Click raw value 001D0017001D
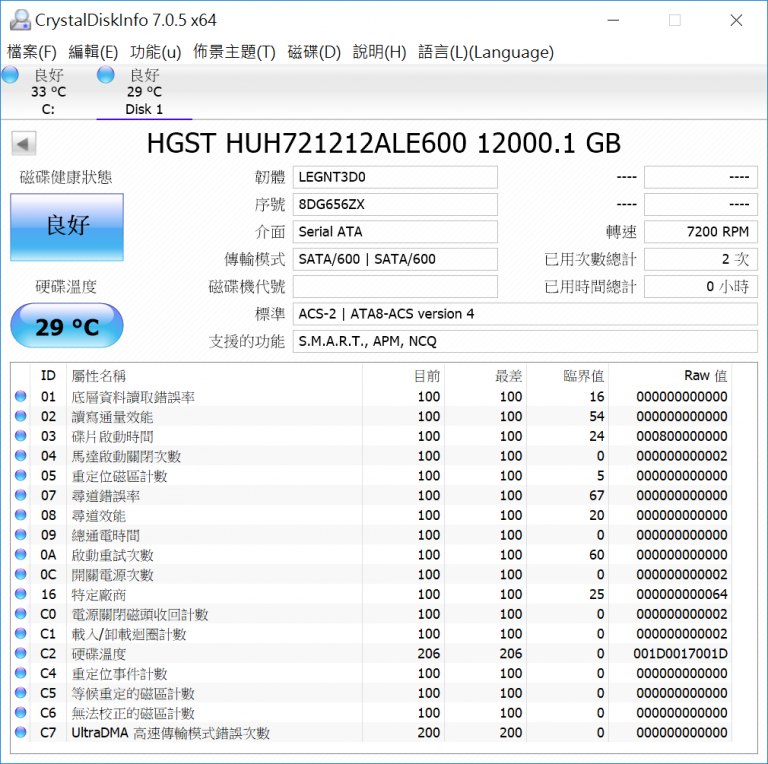Image resolution: width=768 pixels, height=764 pixels. pyautogui.click(x=680, y=653)
